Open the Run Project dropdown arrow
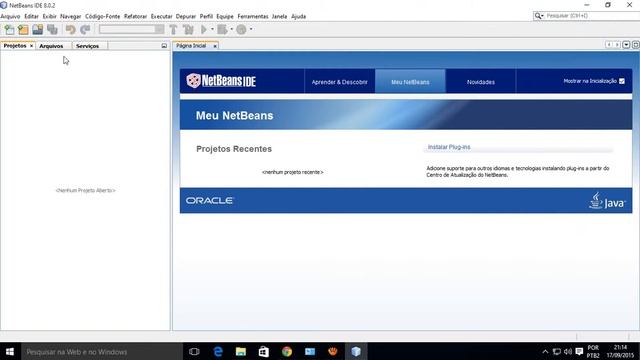Viewport: 640px width, 360px height. coord(212,29)
